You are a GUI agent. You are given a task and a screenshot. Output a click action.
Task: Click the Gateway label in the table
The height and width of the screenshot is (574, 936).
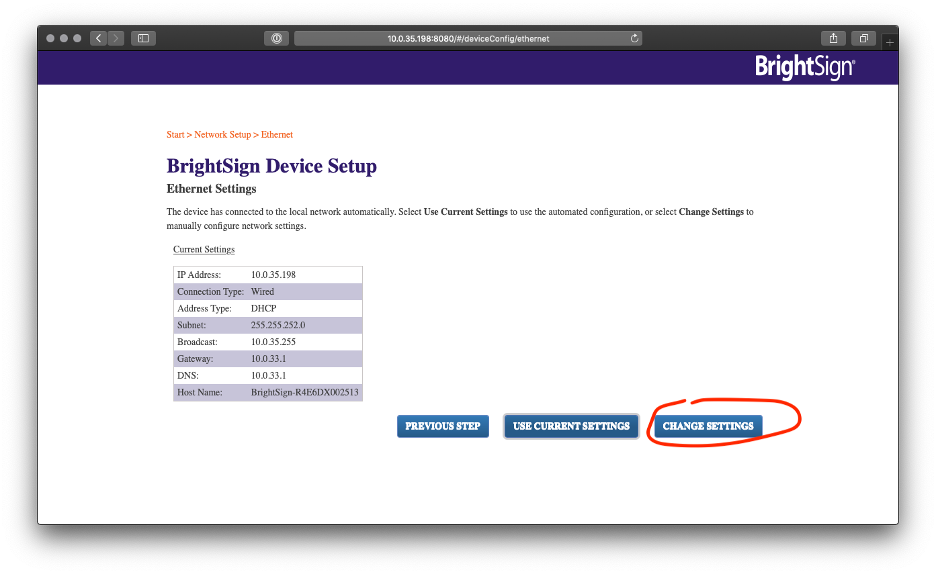195,359
